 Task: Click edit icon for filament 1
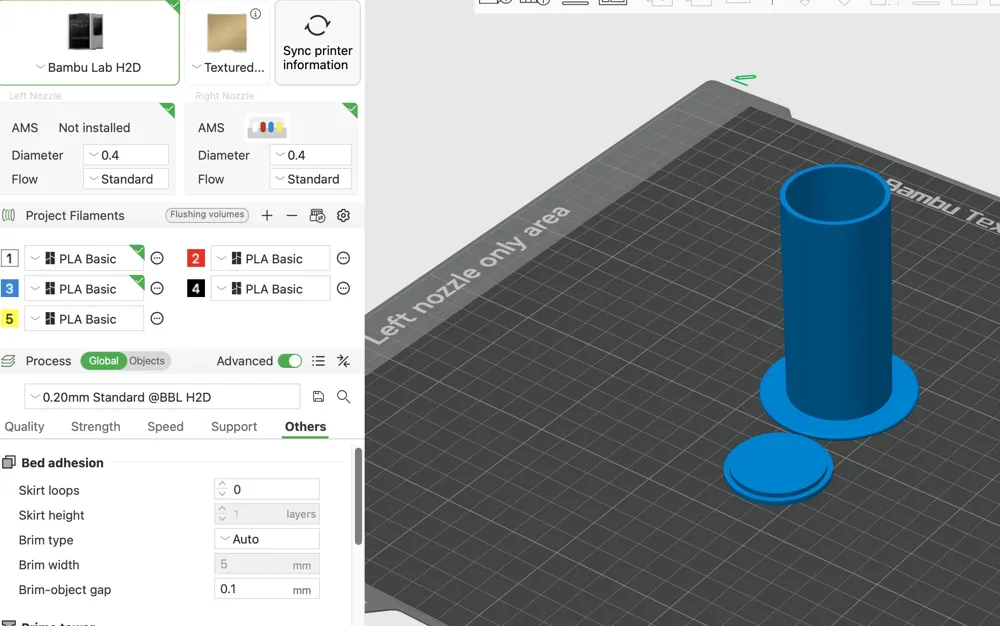tap(157, 258)
